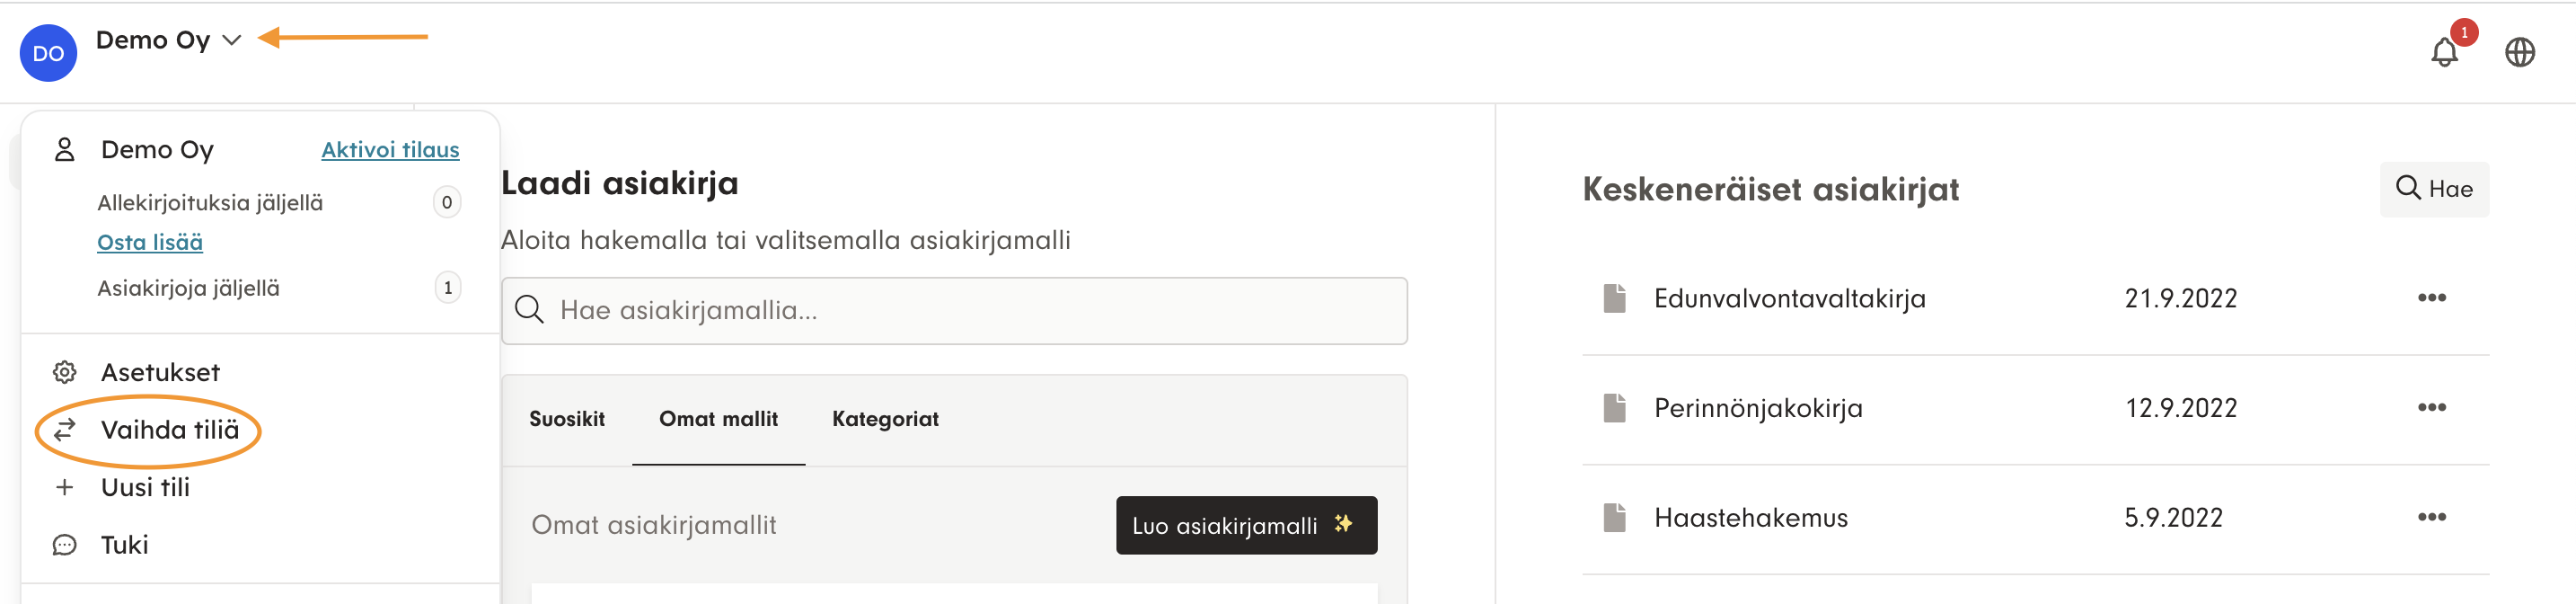
Task: Open the more menu for Perinnönjakokirja
Action: pyautogui.click(x=2431, y=408)
